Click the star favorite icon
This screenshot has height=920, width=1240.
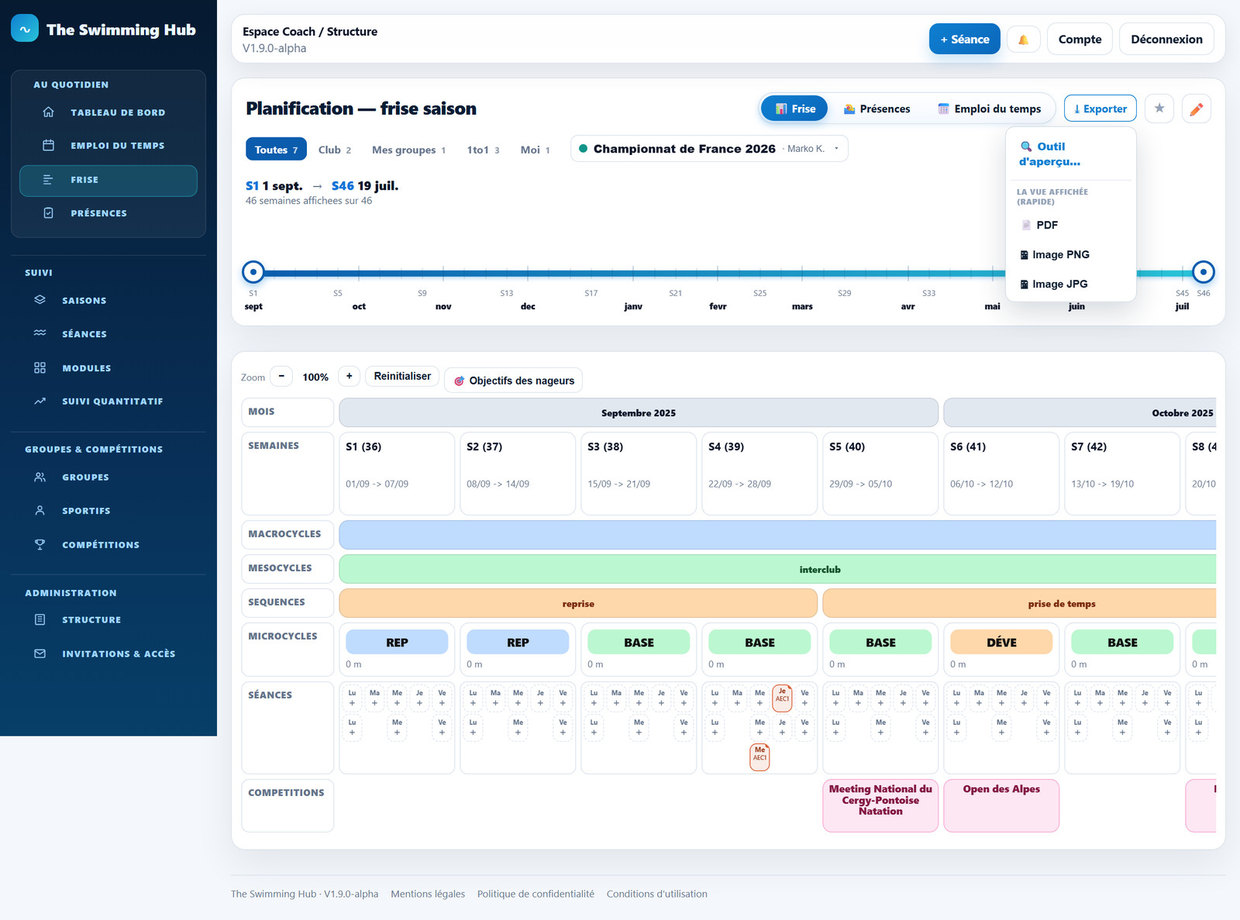point(1159,108)
